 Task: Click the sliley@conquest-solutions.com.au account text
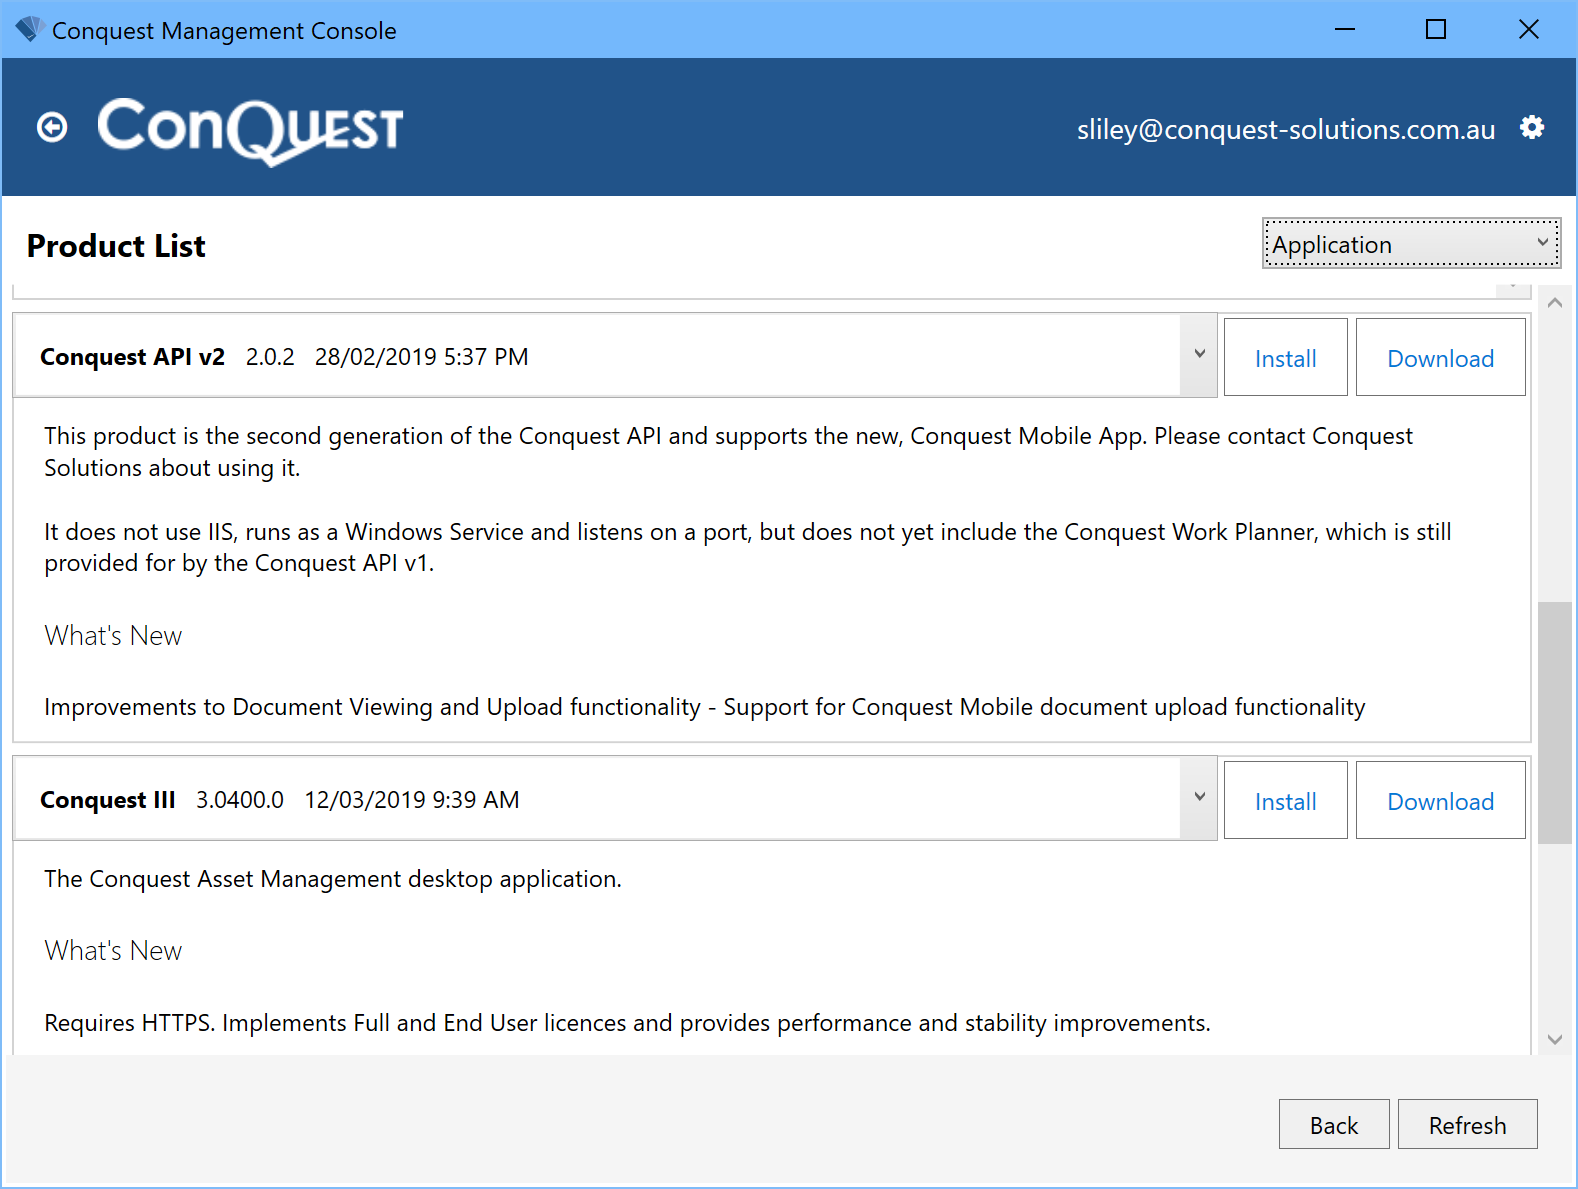[x=1286, y=129]
